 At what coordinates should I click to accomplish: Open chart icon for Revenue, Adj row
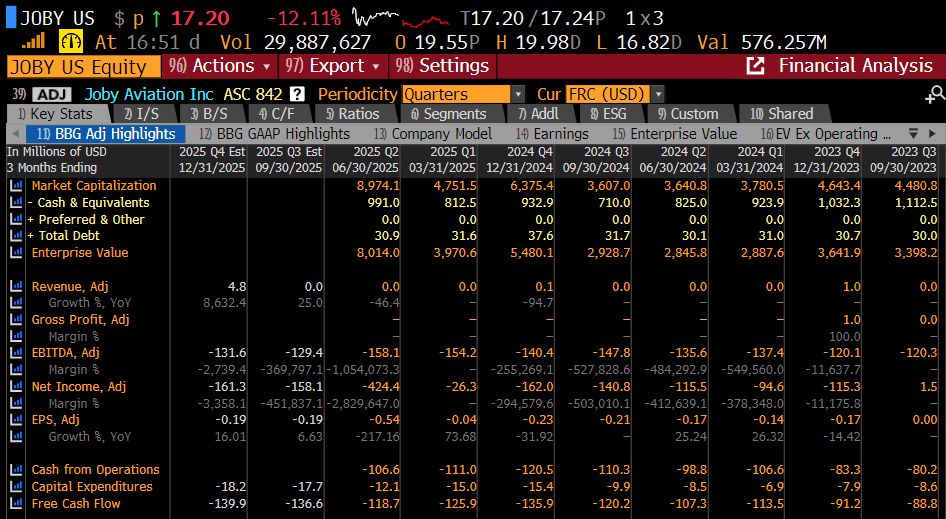[x=16, y=287]
